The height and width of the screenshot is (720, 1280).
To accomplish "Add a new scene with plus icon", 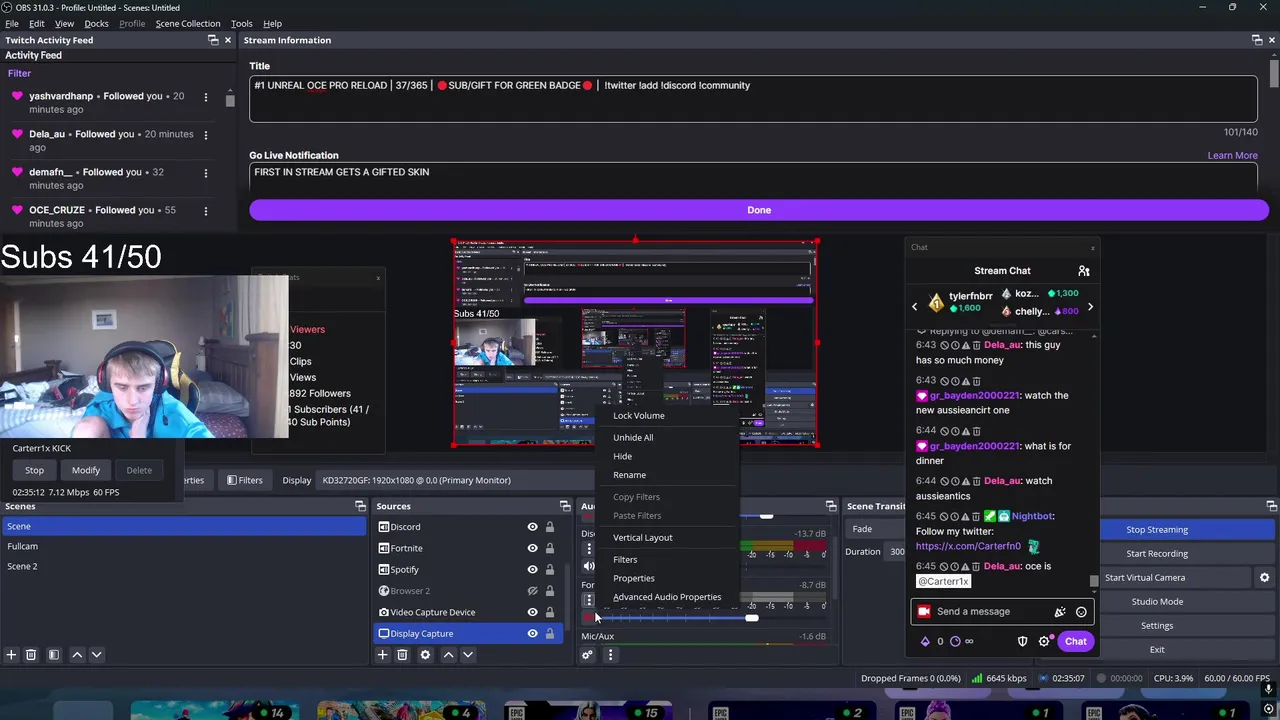I will (11, 655).
